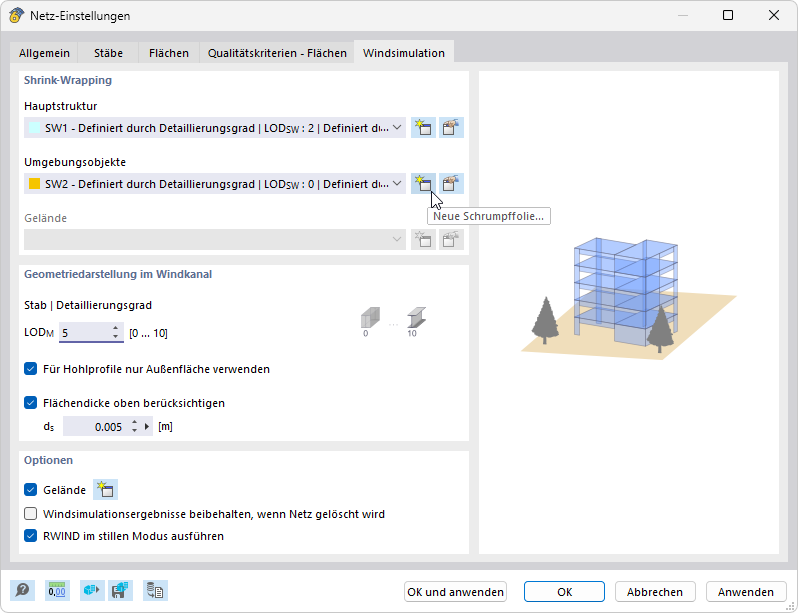Viewport: 798px width, 613px height.
Task: Create new shrink wrap for Hauptstruktur
Action: point(423,128)
